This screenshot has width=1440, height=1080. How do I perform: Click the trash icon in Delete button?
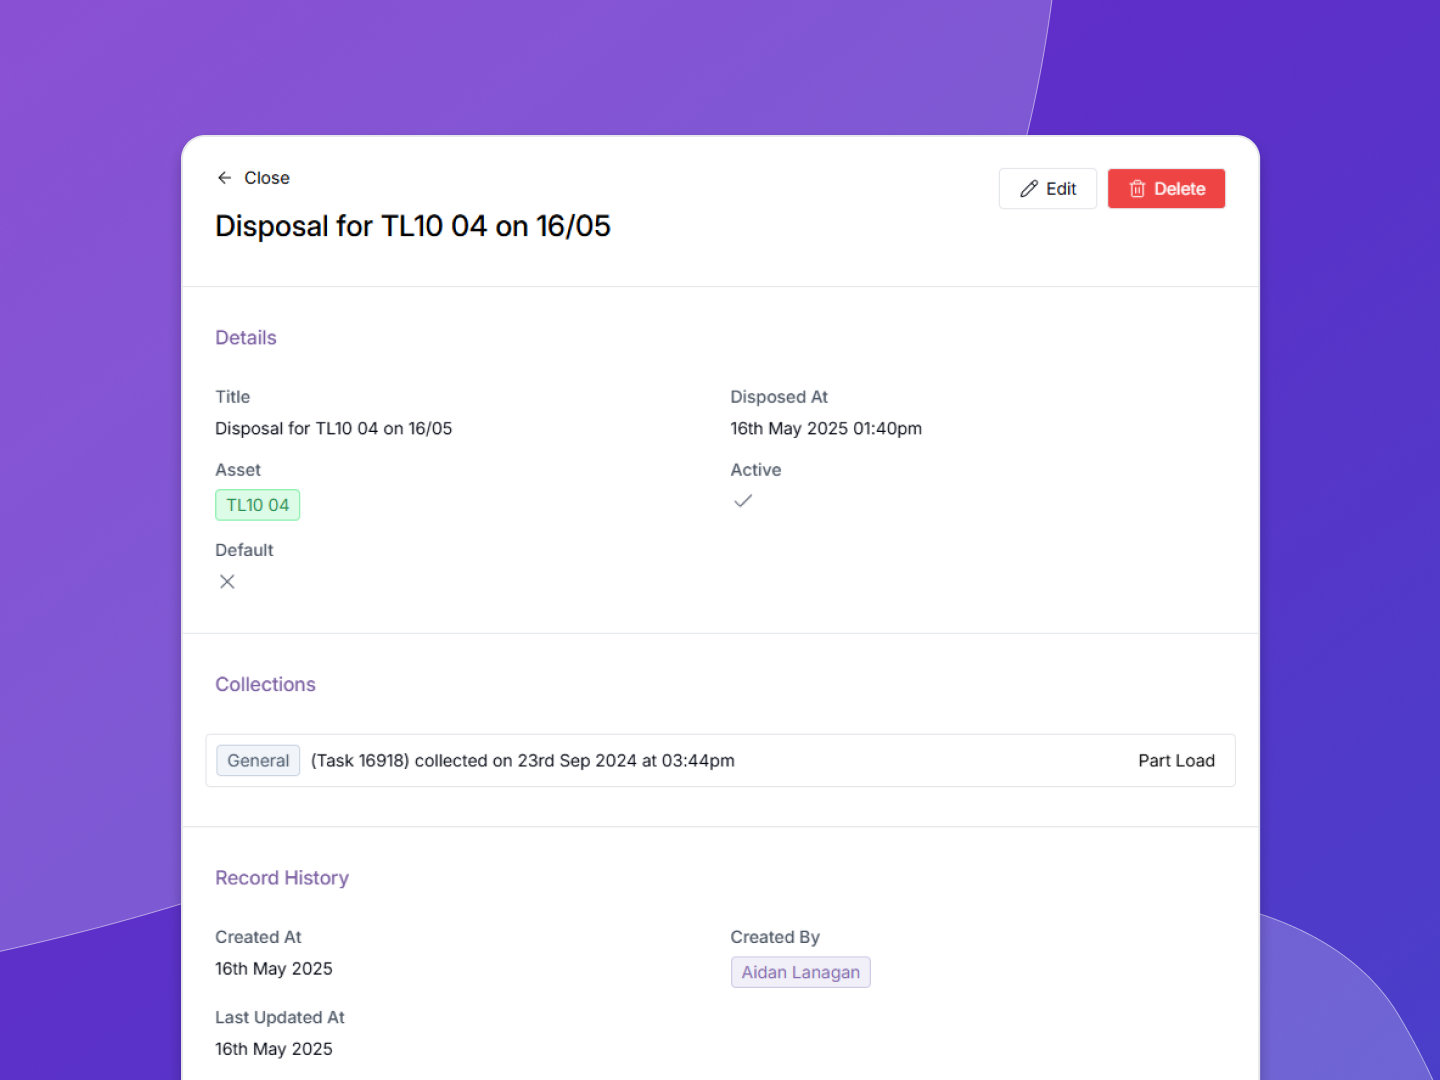pyautogui.click(x=1137, y=189)
